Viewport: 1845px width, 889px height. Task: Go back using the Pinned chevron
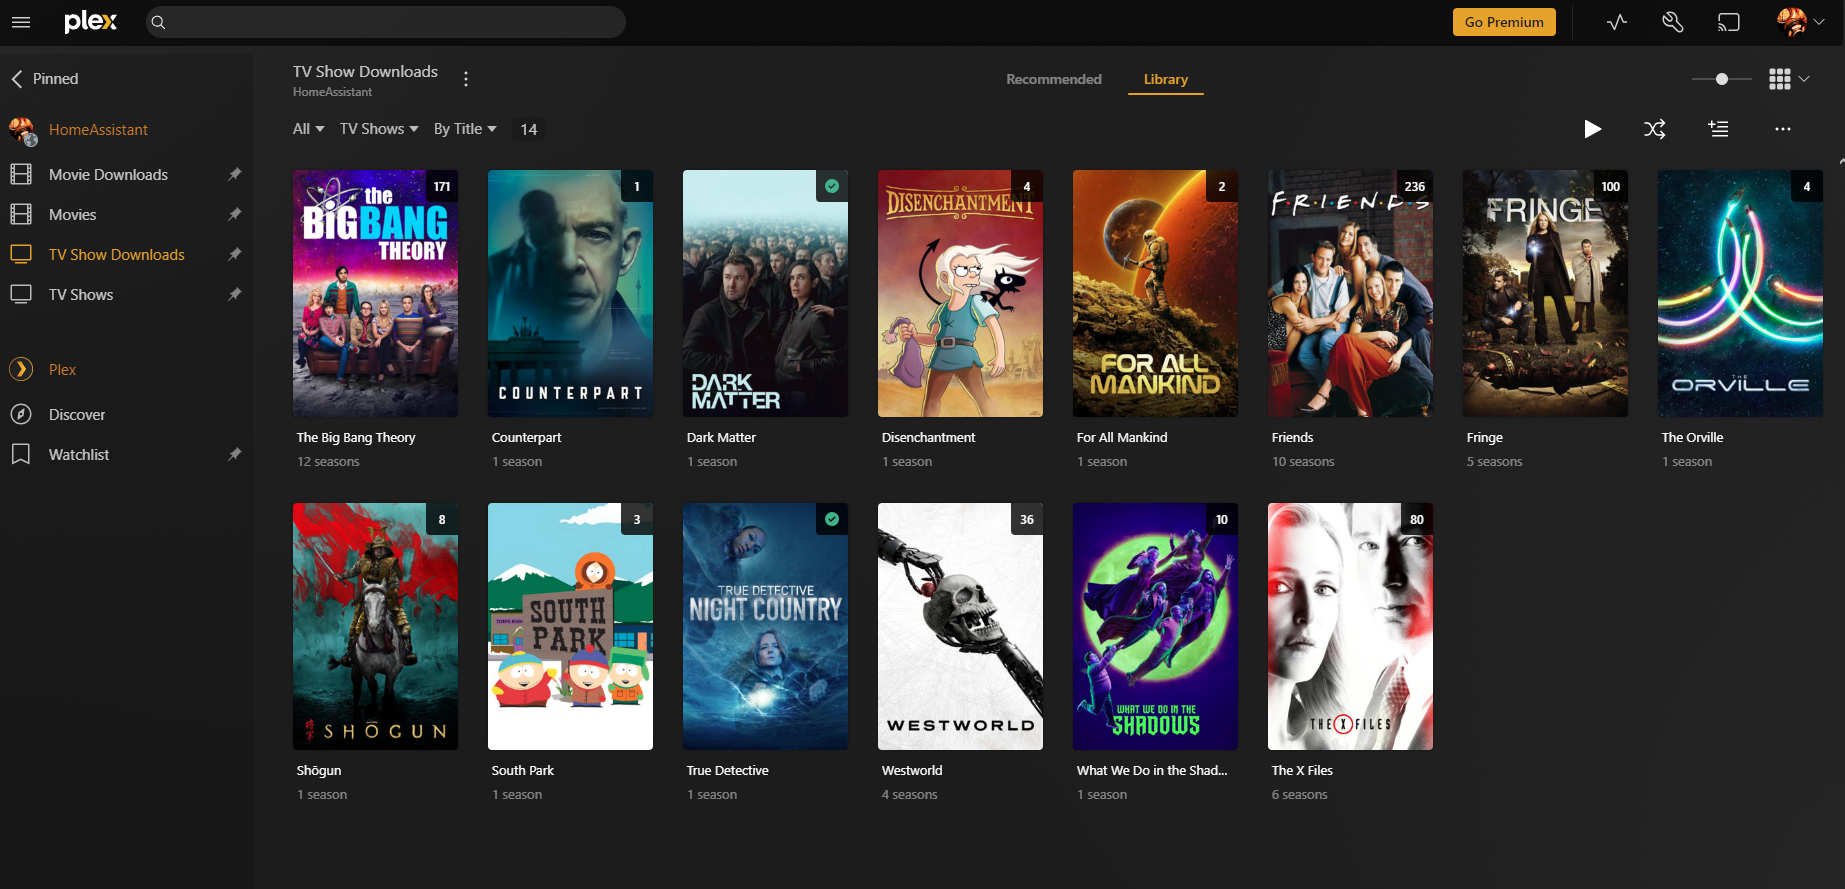(17, 79)
